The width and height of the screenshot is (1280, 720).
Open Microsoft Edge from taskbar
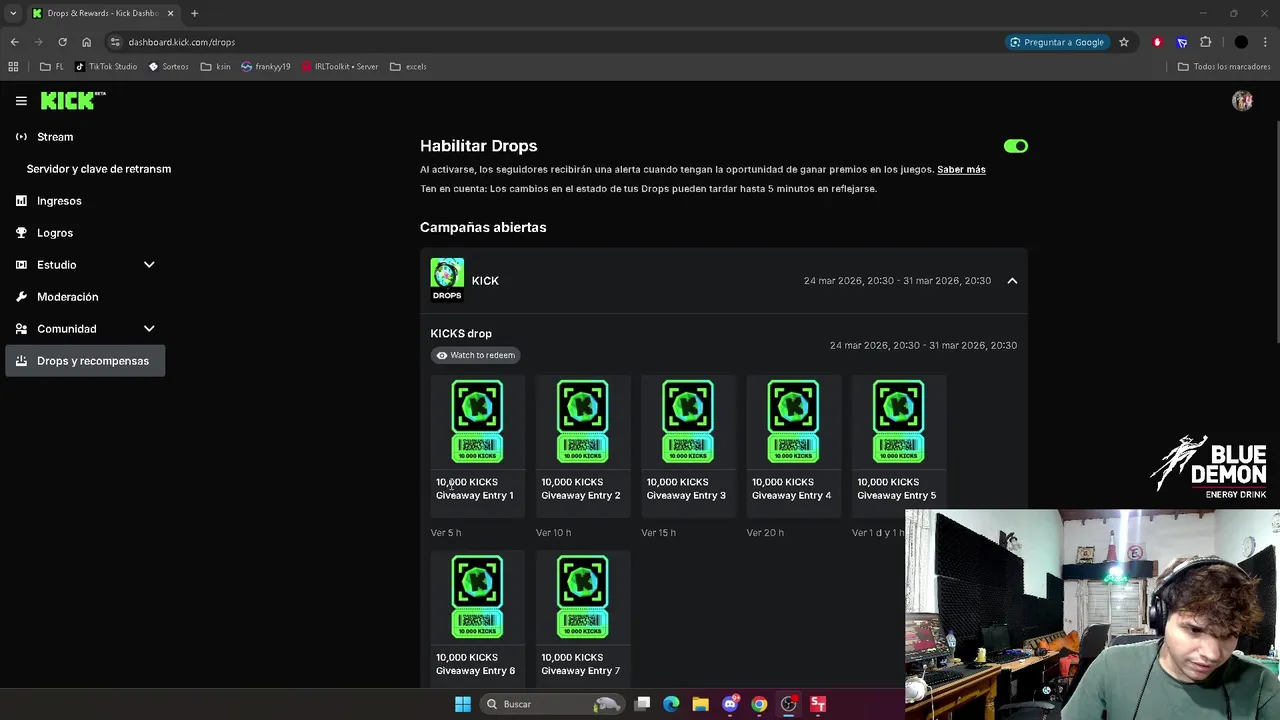click(671, 704)
